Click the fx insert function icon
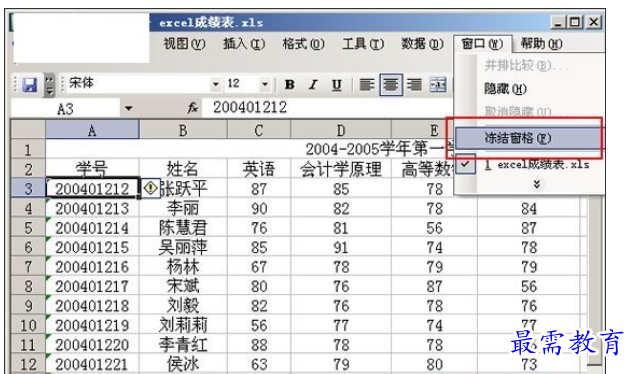Screen dimensions: 632x374 [x=193, y=108]
